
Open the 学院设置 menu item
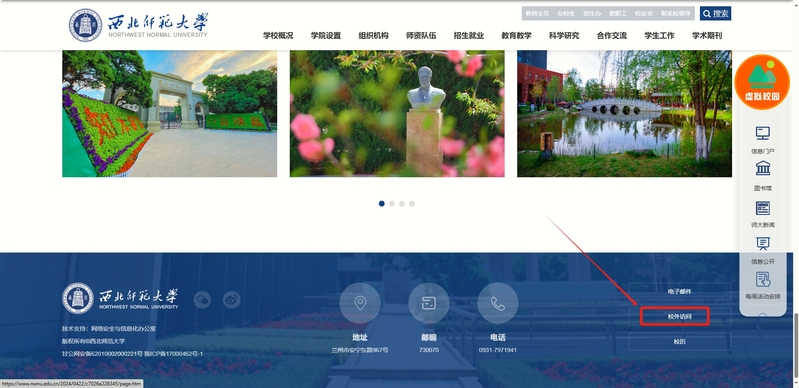tap(326, 36)
